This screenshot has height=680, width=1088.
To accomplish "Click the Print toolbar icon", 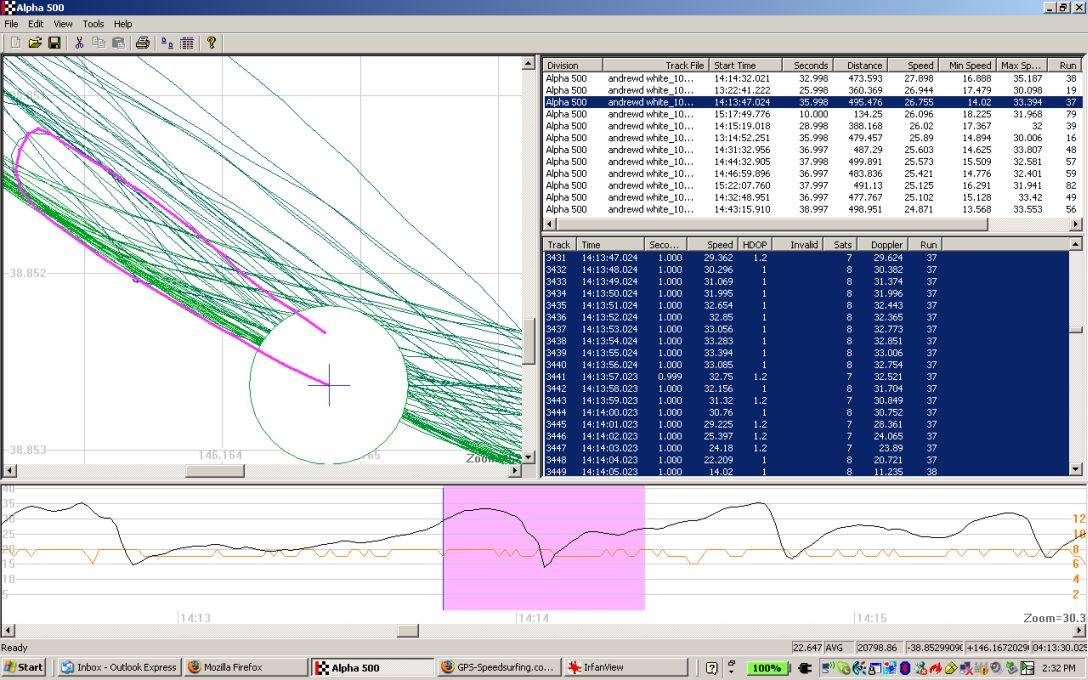I will 142,43.
